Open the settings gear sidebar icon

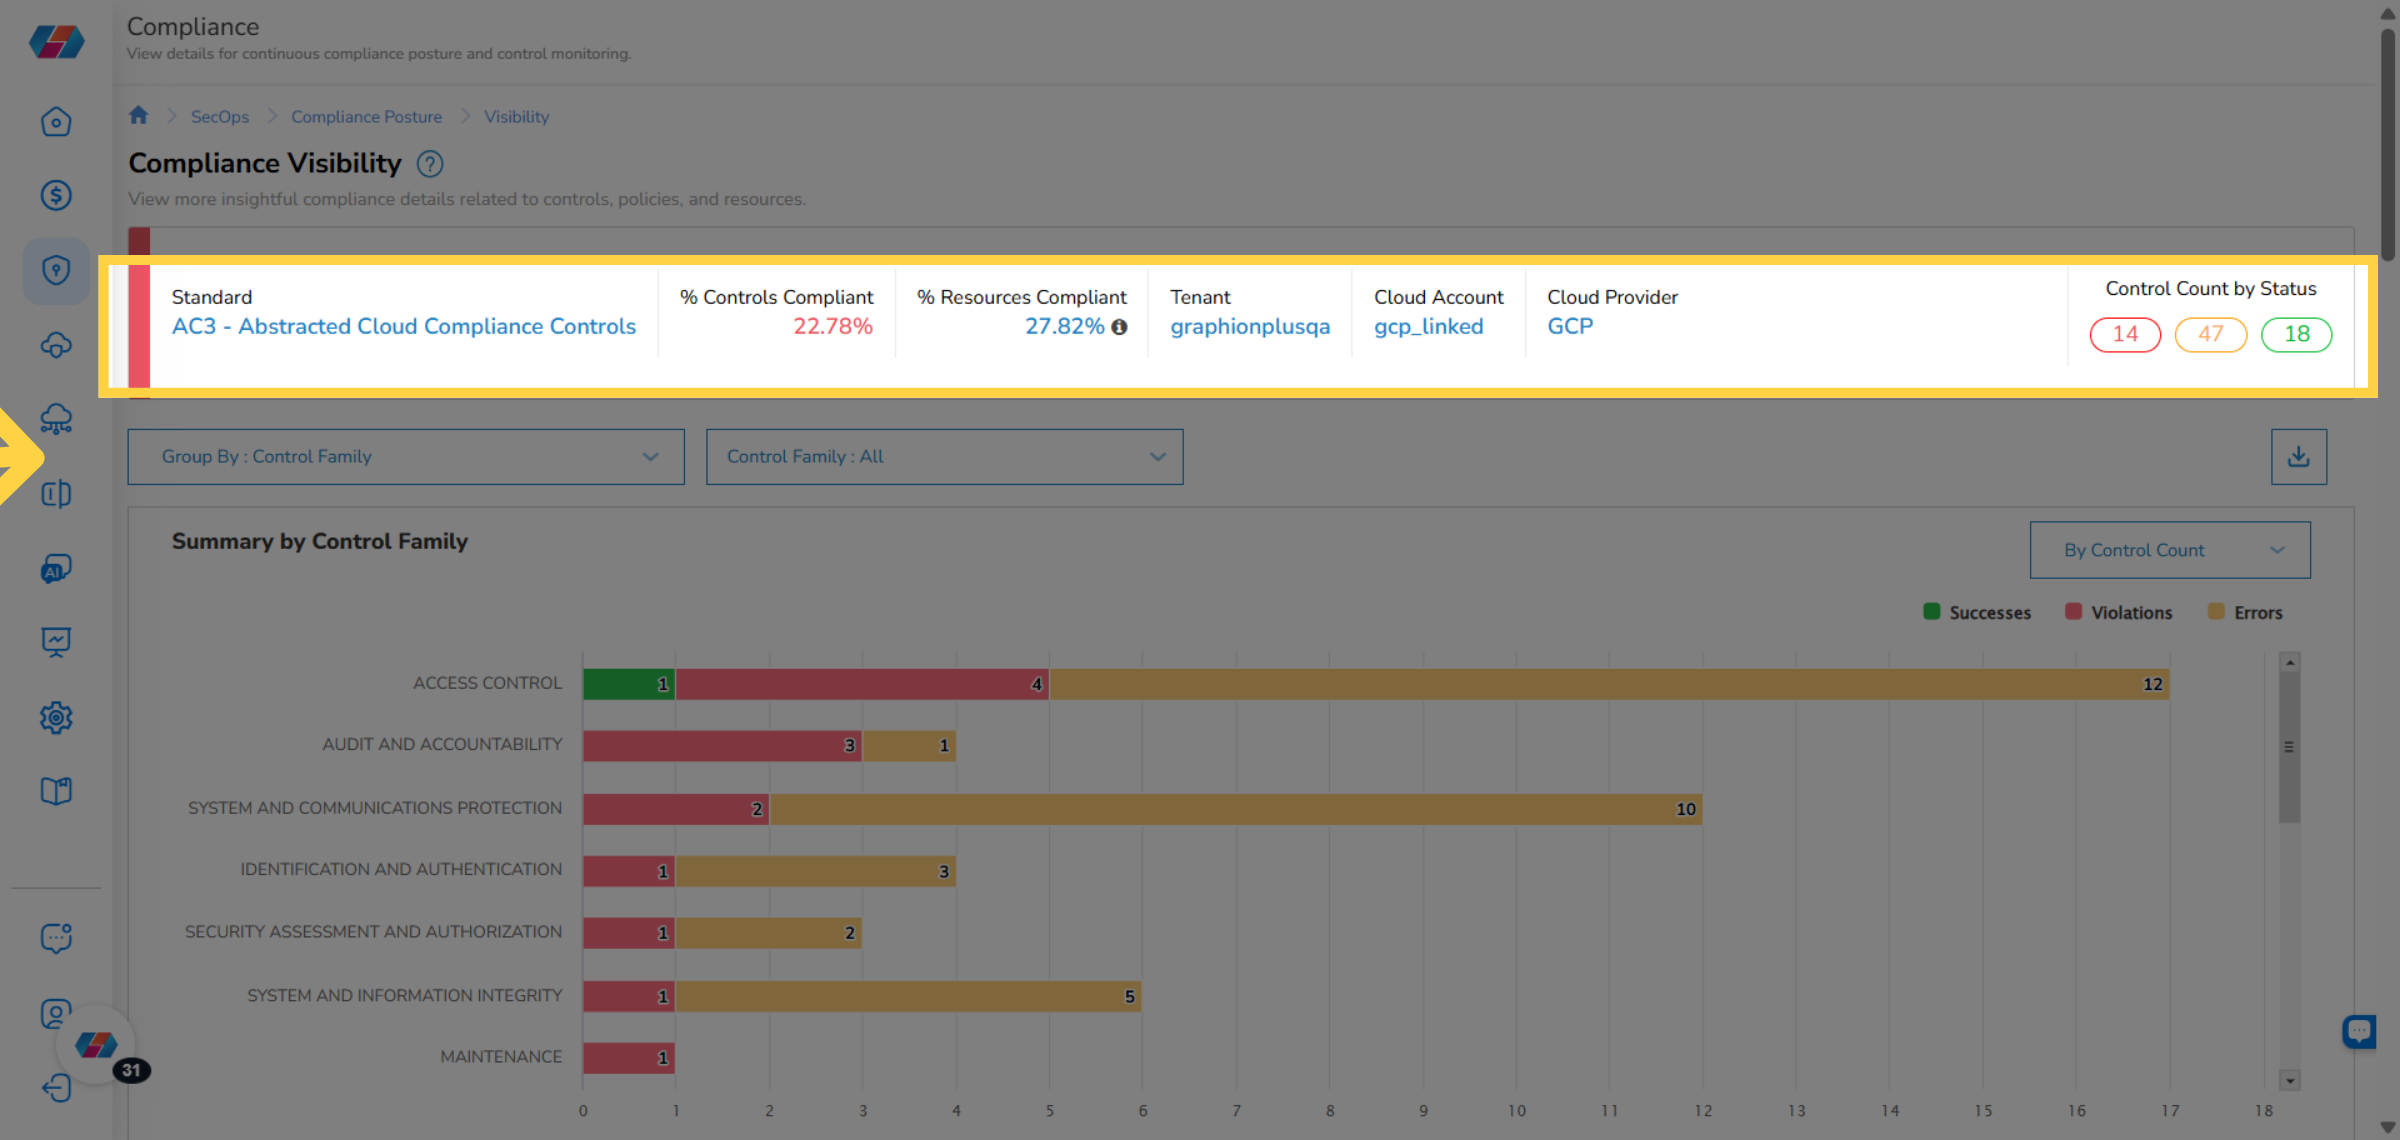coord(56,717)
